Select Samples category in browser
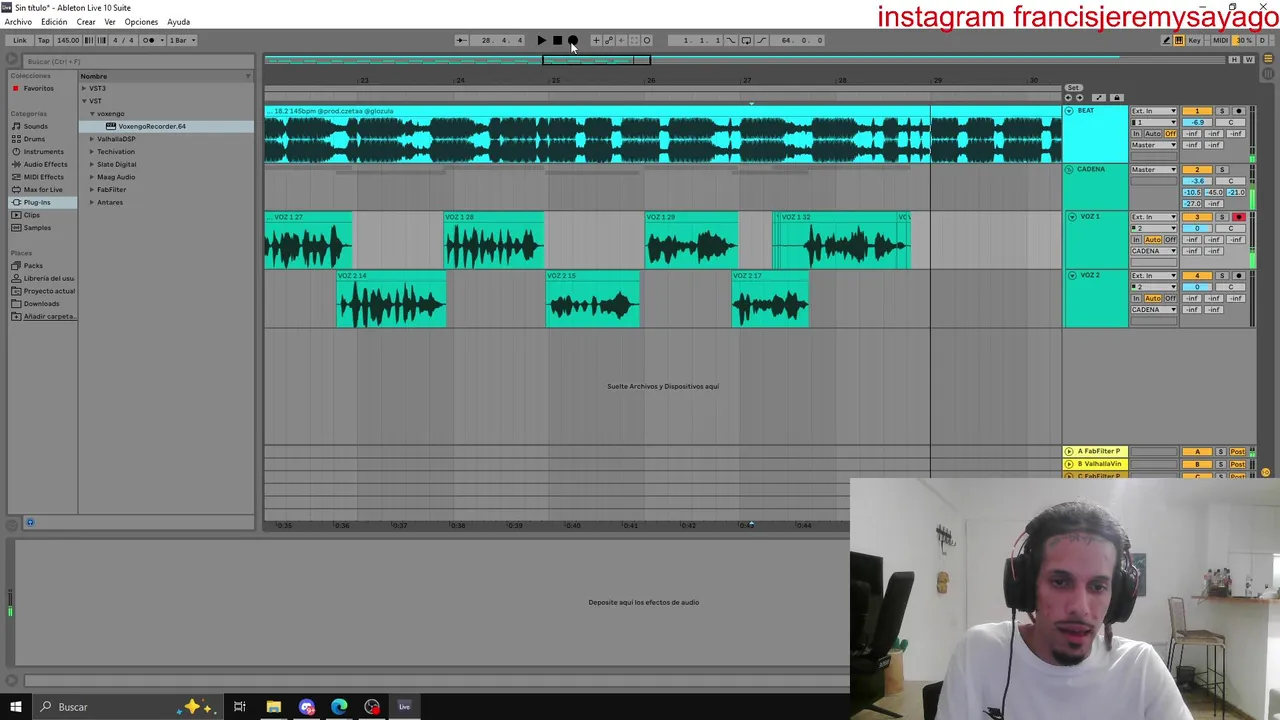This screenshot has height=720, width=1280. click(x=37, y=228)
